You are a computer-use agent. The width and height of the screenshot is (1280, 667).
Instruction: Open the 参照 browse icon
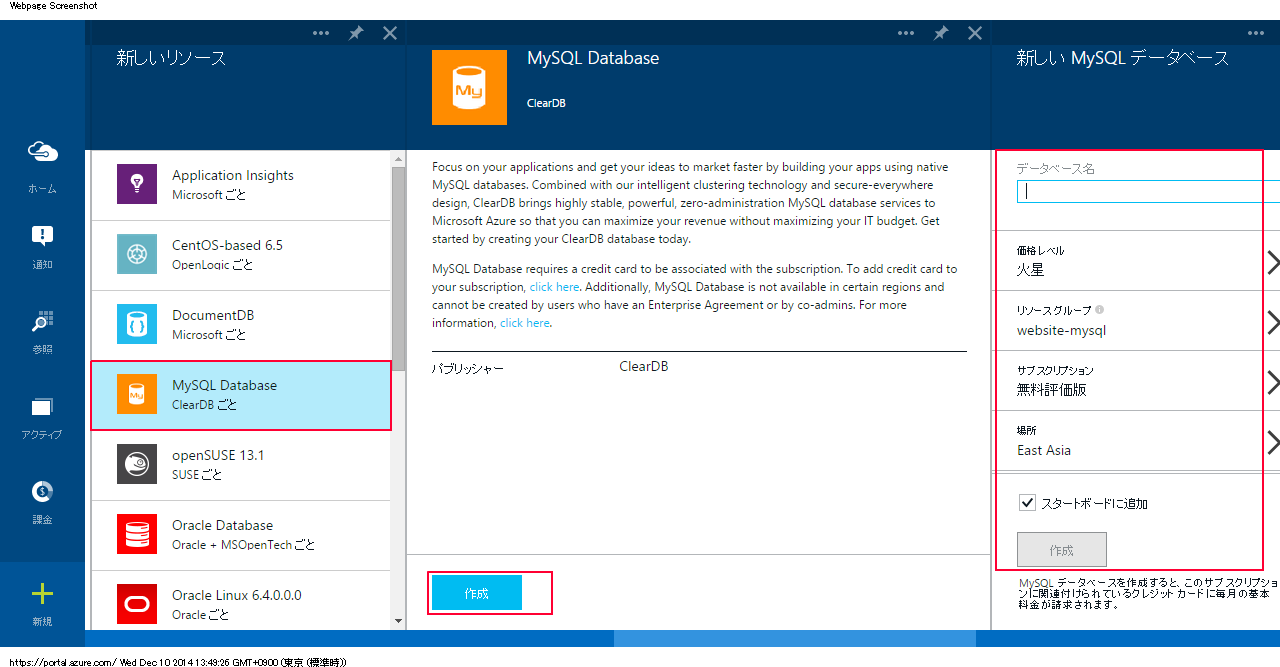tap(42, 321)
